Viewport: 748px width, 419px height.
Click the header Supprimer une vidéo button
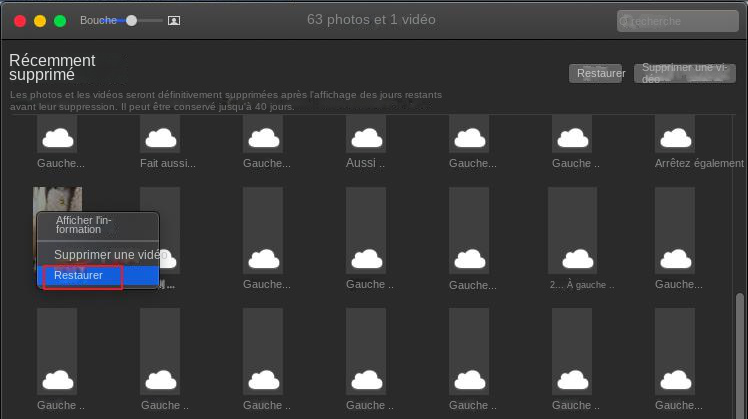[685, 73]
